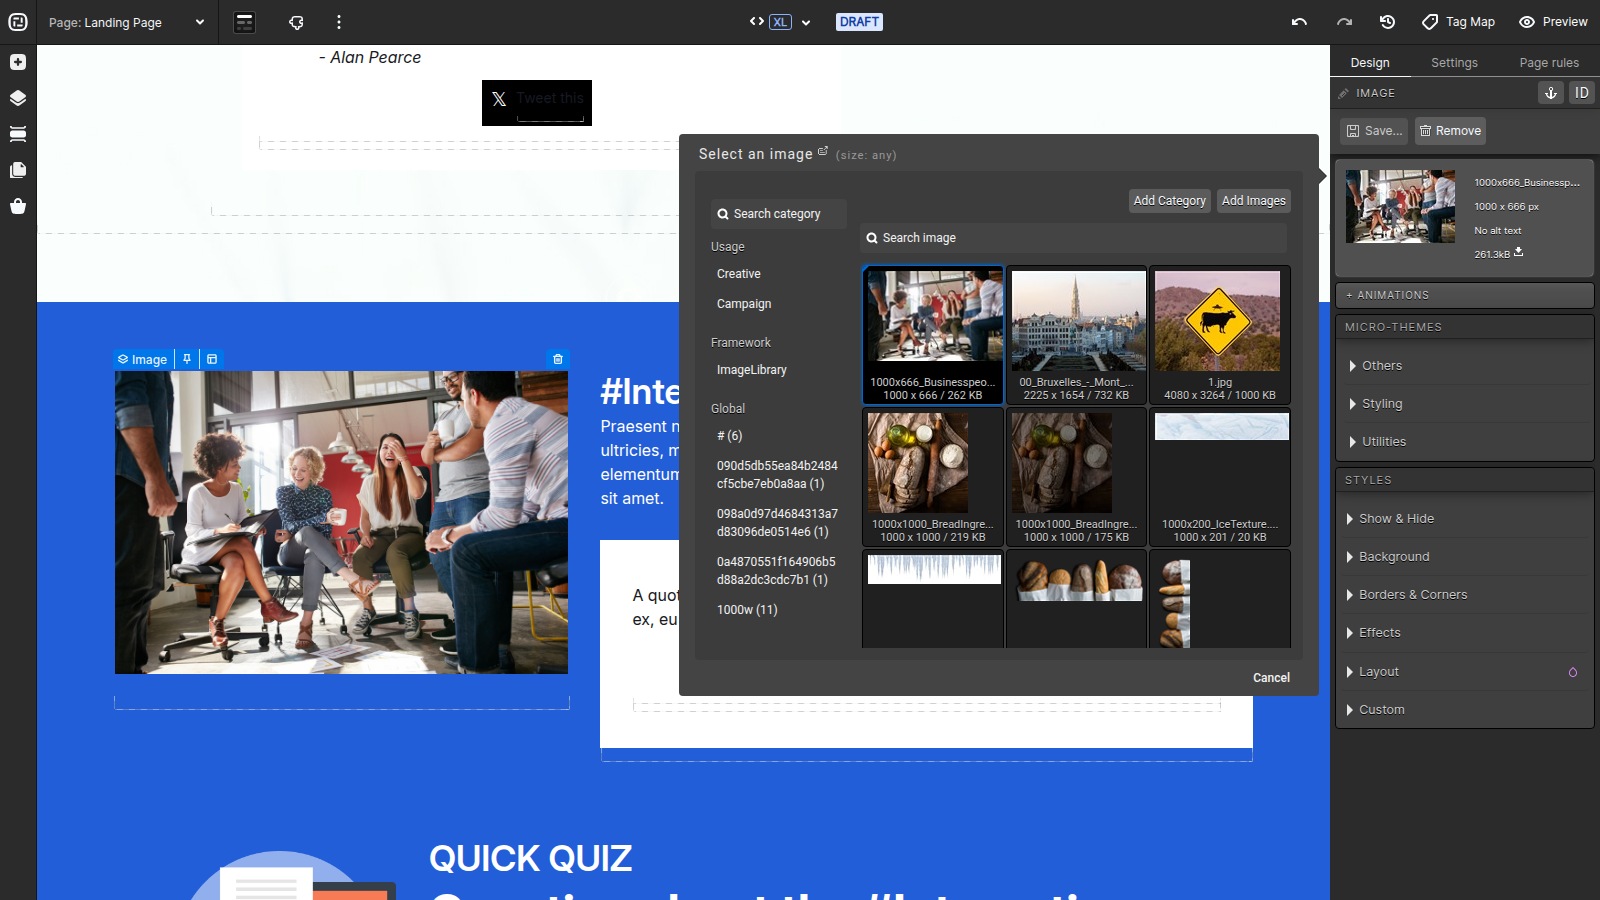Viewport: 1600px width, 900px height.
Task: Open page Preview
Action: [1553, 22]
